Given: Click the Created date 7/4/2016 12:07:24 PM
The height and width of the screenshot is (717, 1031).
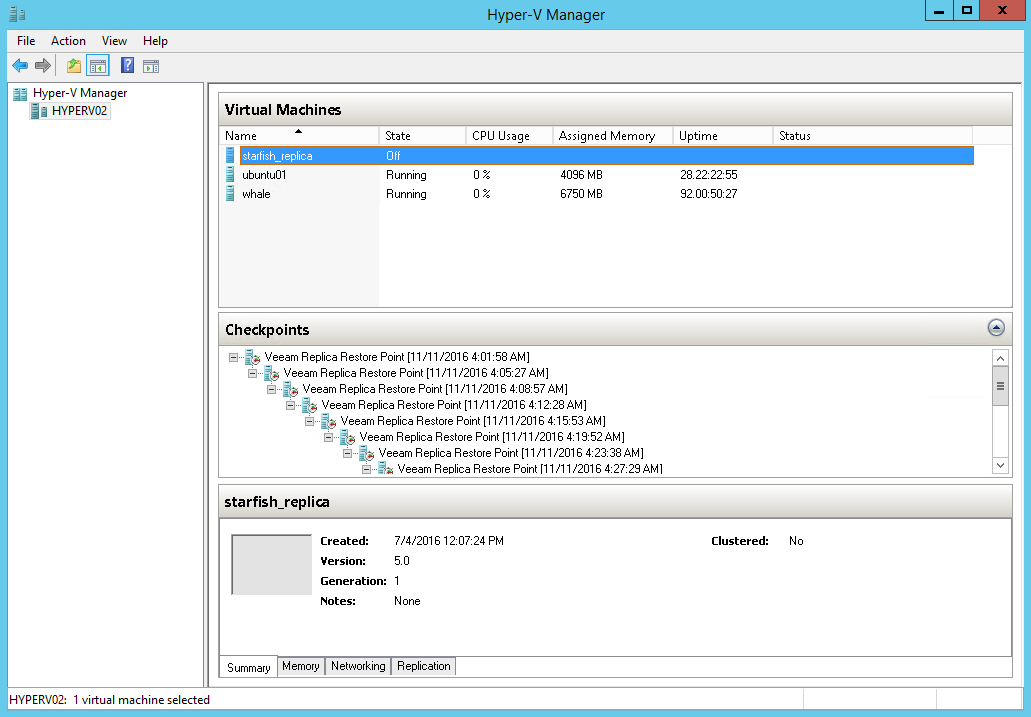Looking at the screenshot, I should (x=449, y=541).
